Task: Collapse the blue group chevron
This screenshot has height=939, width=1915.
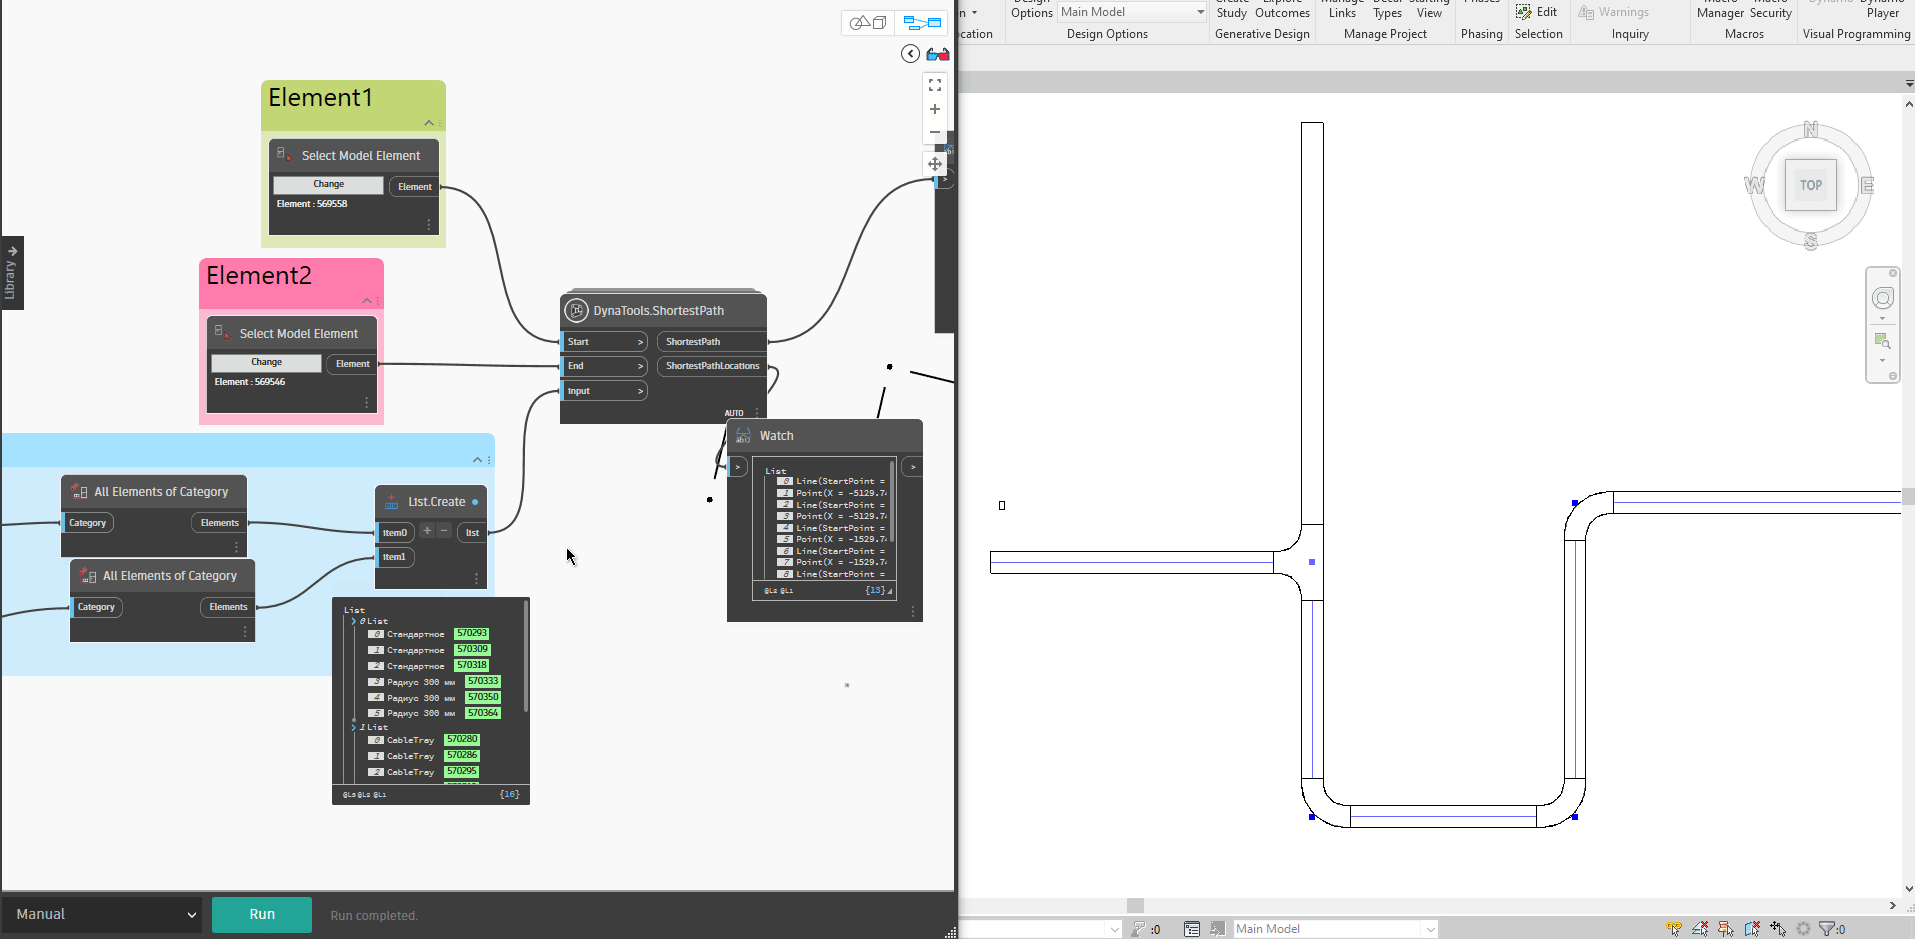Action: point(477,460)
